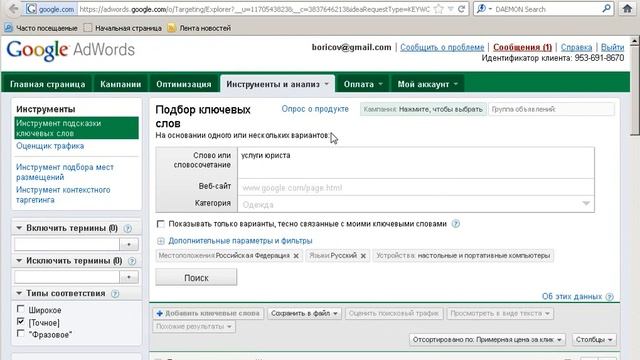Click help icon next to Исключить термины

coord(132,261)
